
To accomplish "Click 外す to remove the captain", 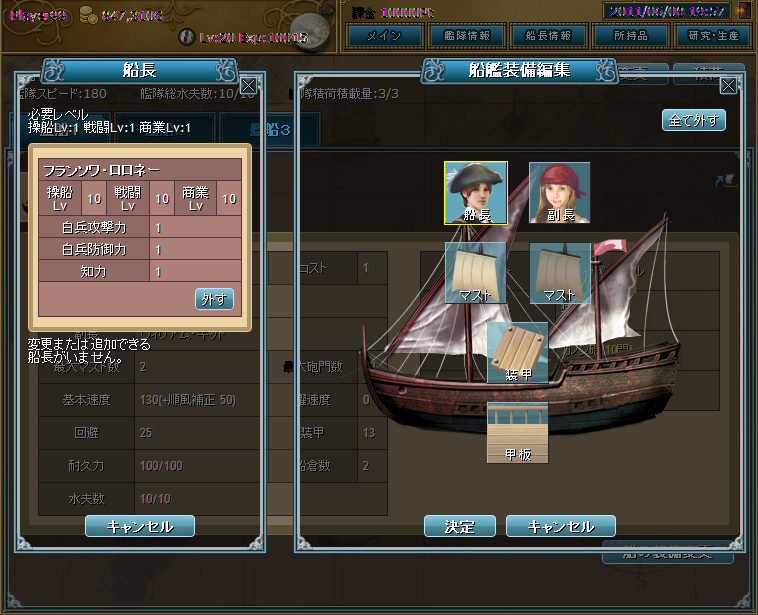I will point(214,299).
